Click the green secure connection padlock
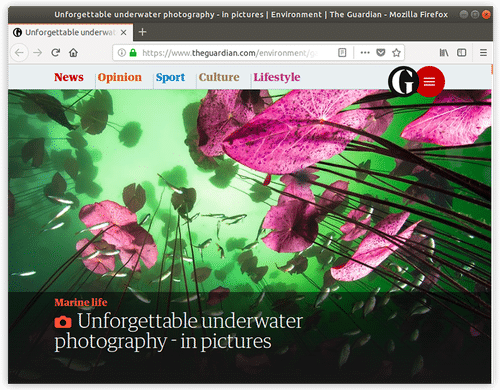Screen dimensions: 500x390 coord(133,53)
